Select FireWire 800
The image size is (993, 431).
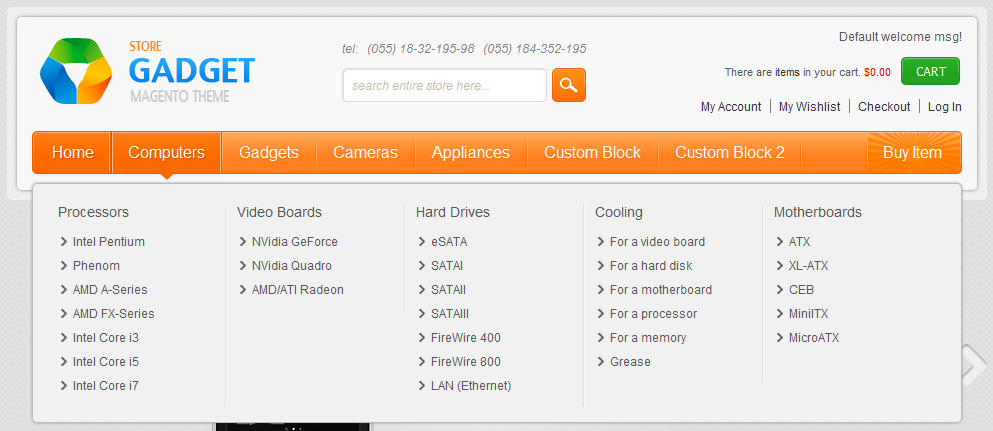pyautogui.click(x=465, y=362)
